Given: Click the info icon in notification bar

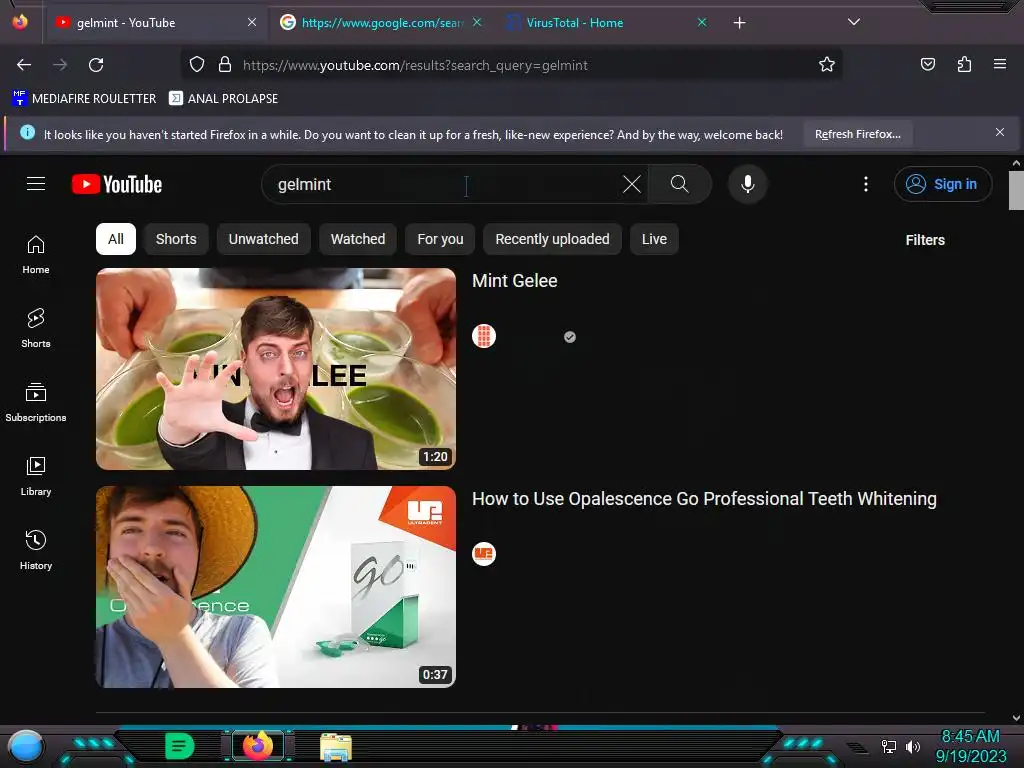Looking at the screenshot, I should click(x=27, y=133).
